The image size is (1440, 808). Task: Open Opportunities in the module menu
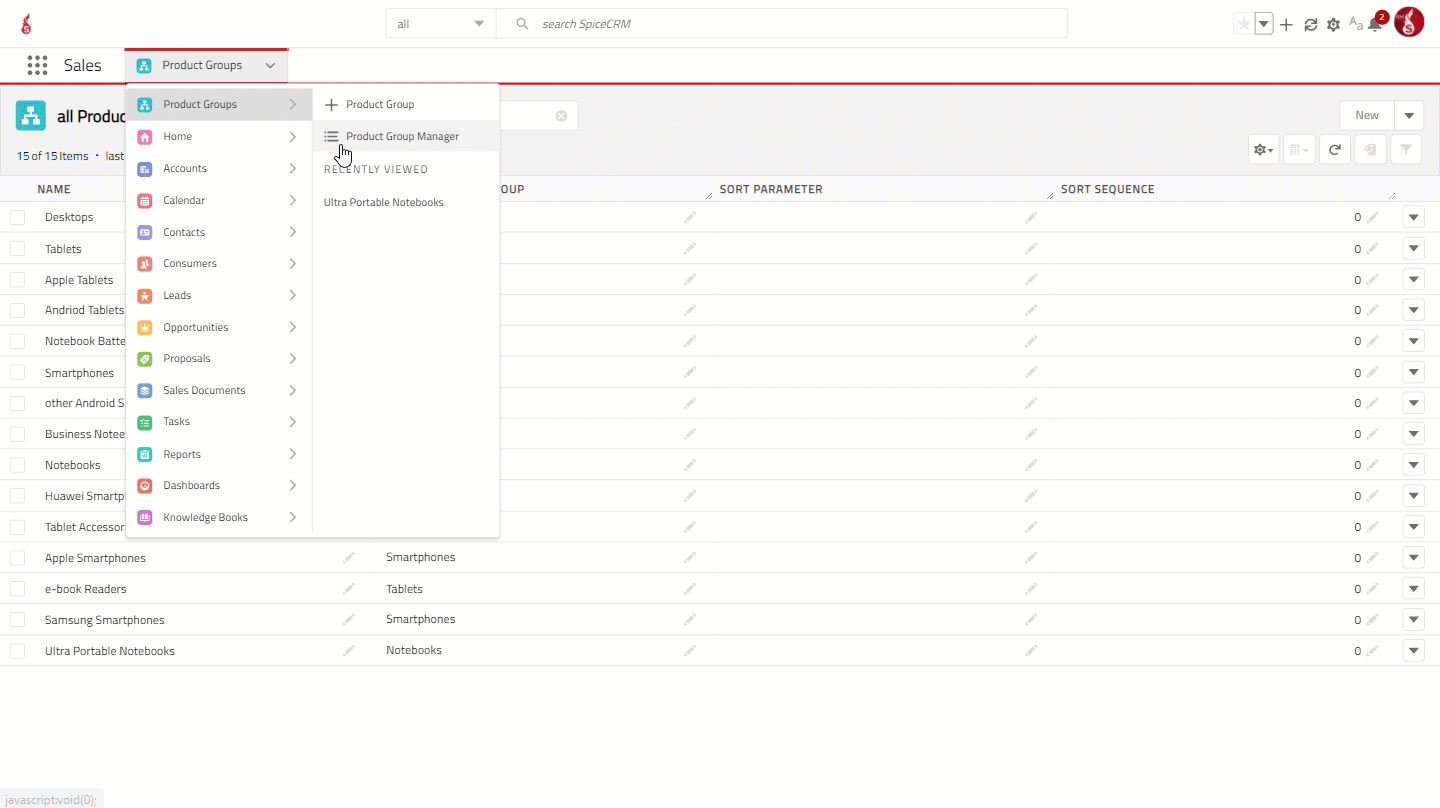coord(196,327)
